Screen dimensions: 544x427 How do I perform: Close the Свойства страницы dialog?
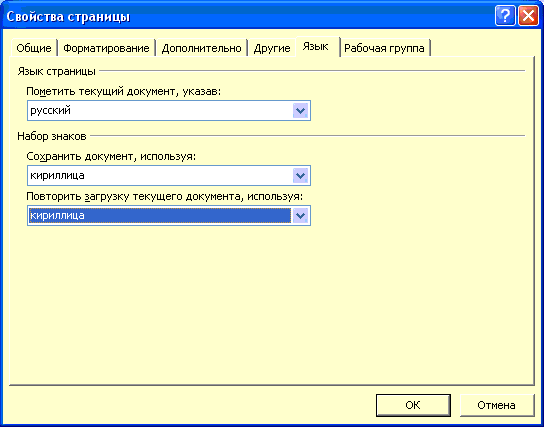528,16
